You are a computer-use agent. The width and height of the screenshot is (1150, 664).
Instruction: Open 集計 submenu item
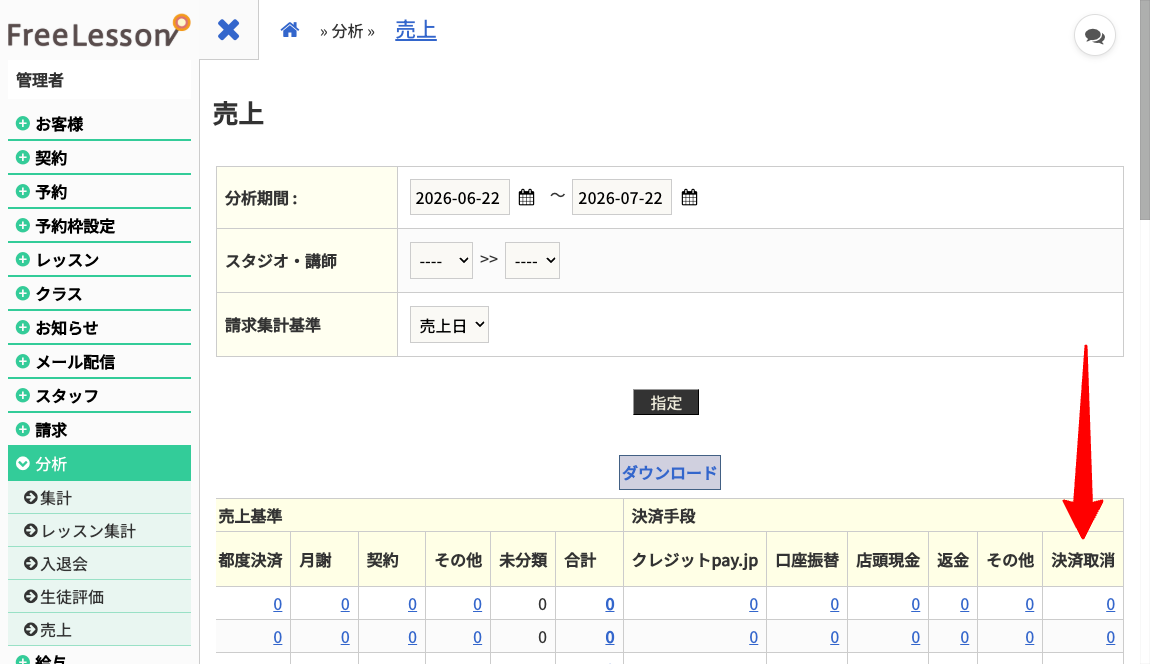click(99, 497)
